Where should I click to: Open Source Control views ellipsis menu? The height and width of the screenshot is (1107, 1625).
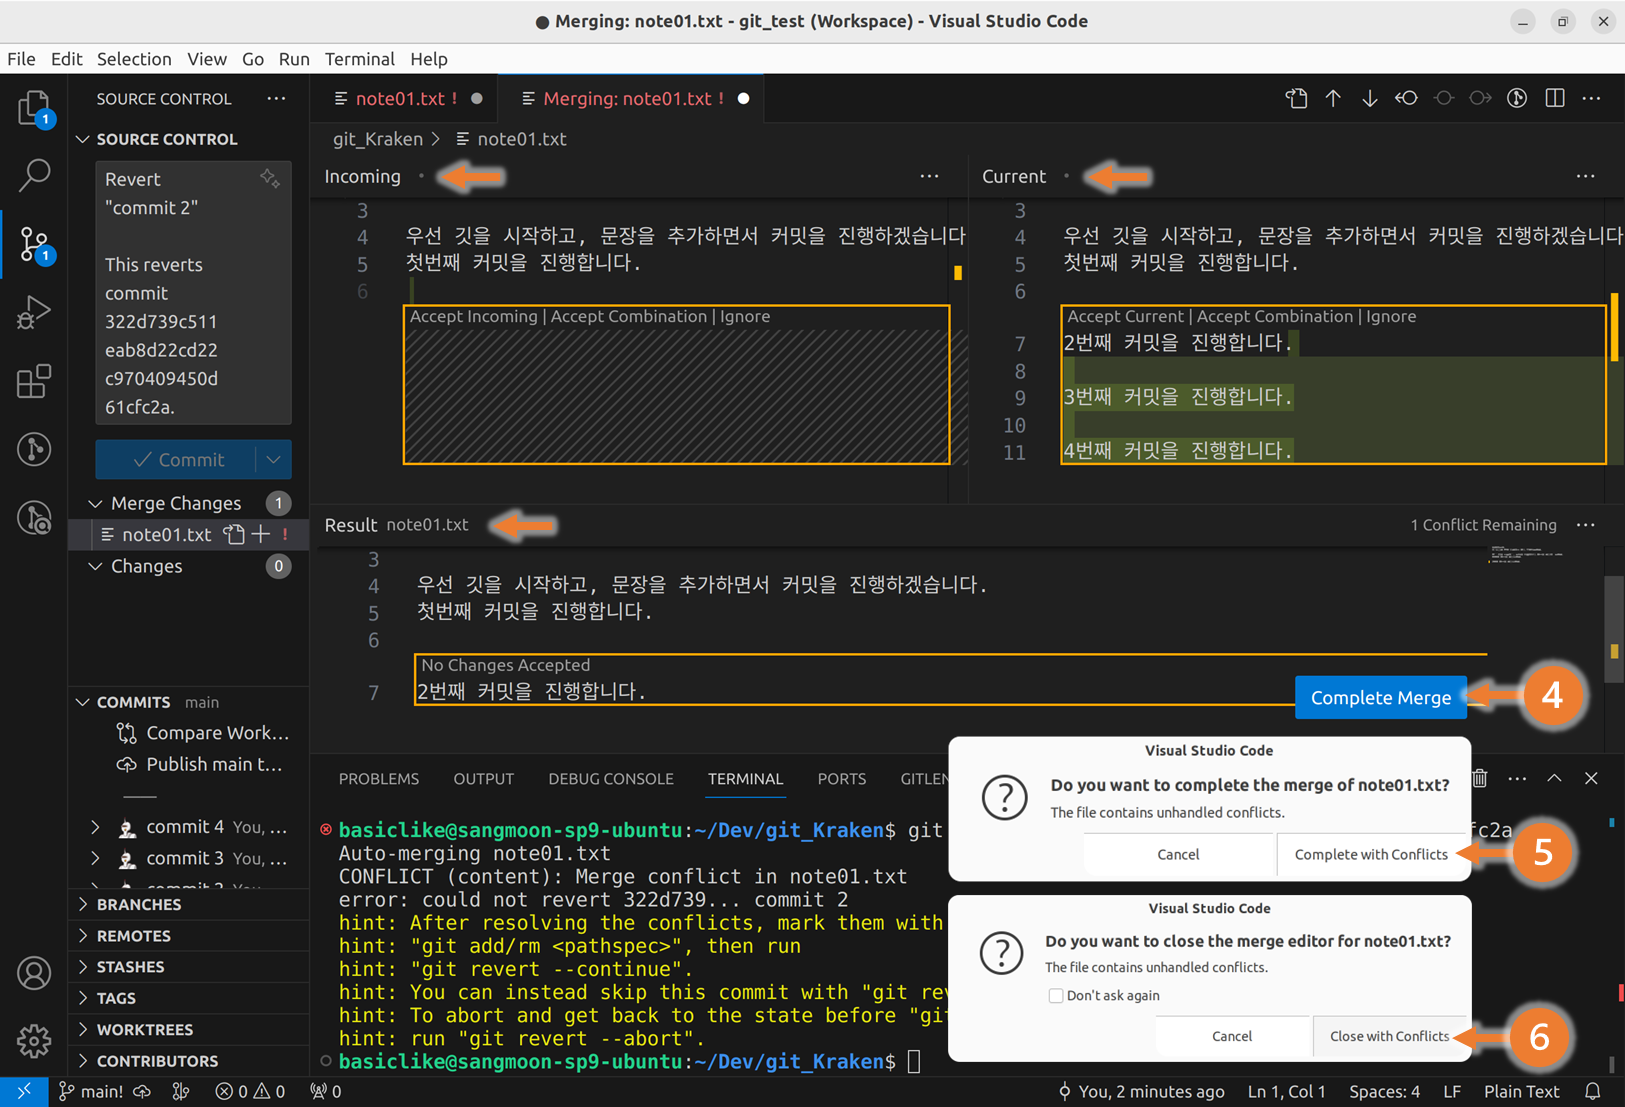tap(276, 98)
